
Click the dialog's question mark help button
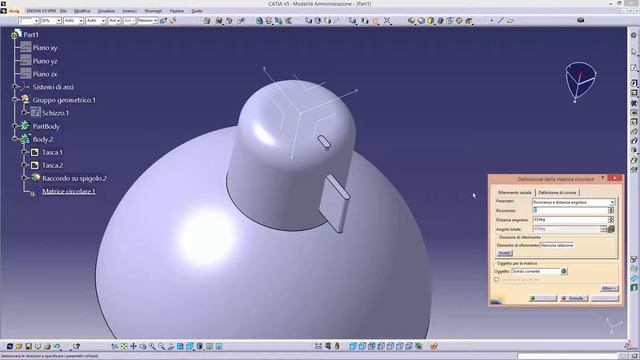[602, 178]
